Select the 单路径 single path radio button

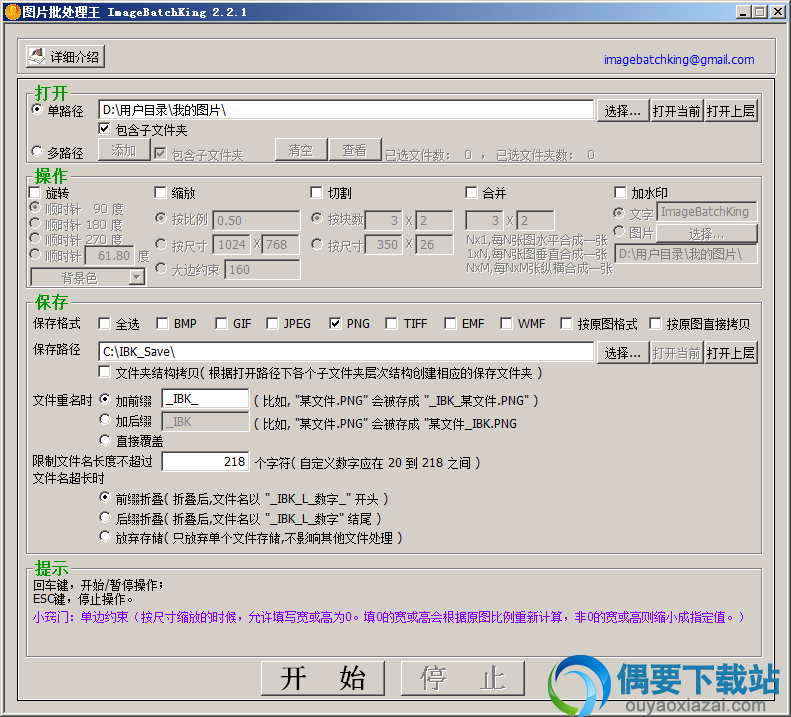[x=37, y=109]
